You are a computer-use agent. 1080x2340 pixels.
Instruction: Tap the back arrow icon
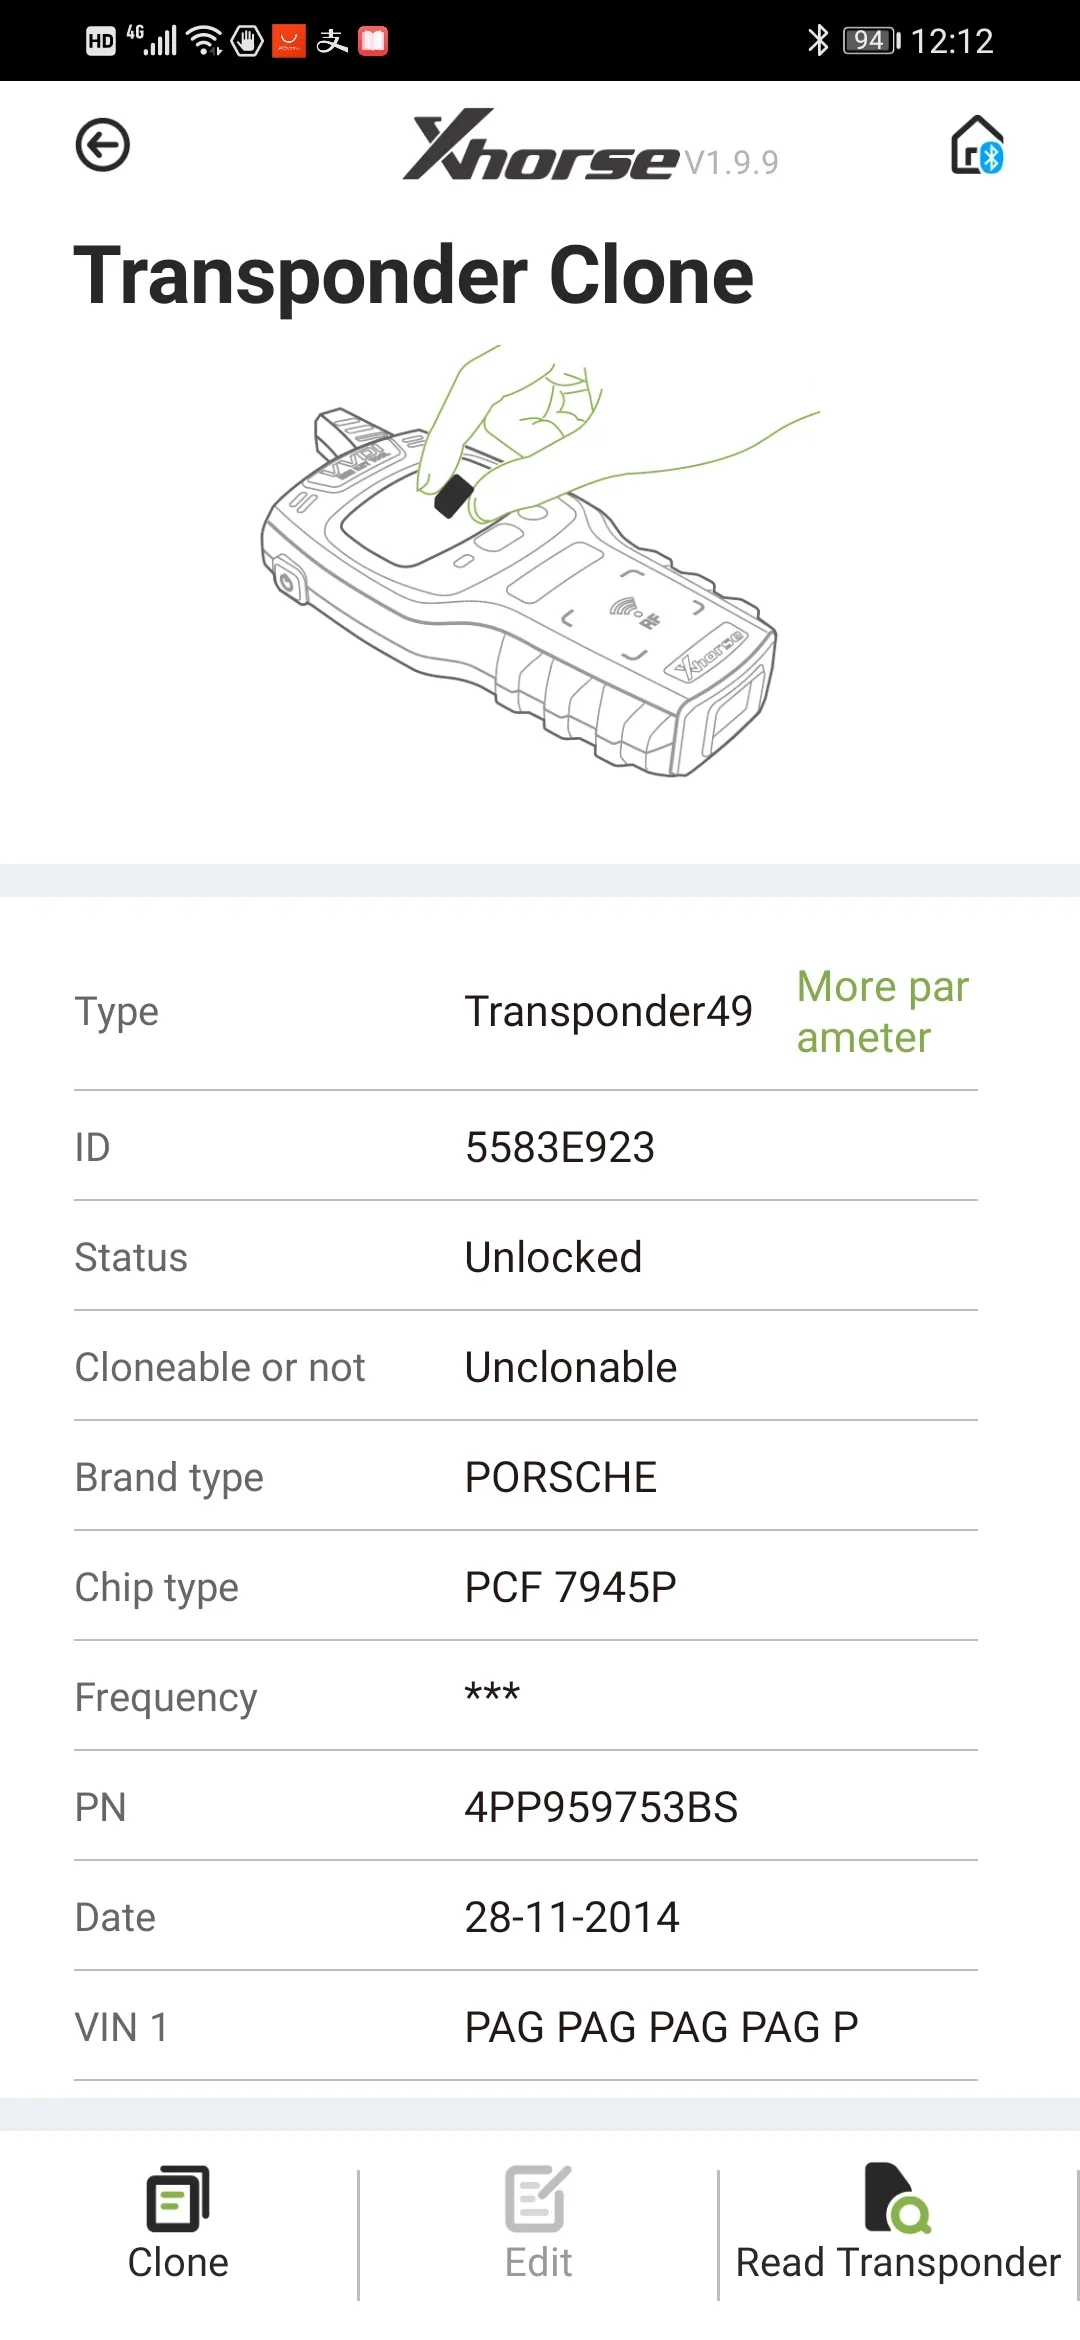click(x=102, y=145)
